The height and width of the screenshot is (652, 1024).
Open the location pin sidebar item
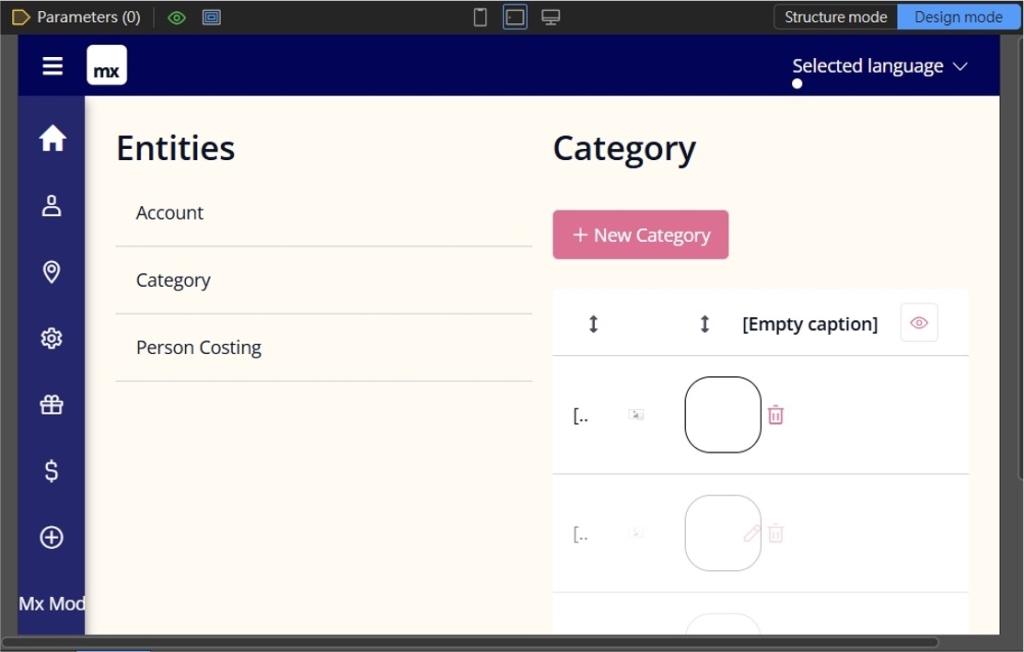click(52, 272)
